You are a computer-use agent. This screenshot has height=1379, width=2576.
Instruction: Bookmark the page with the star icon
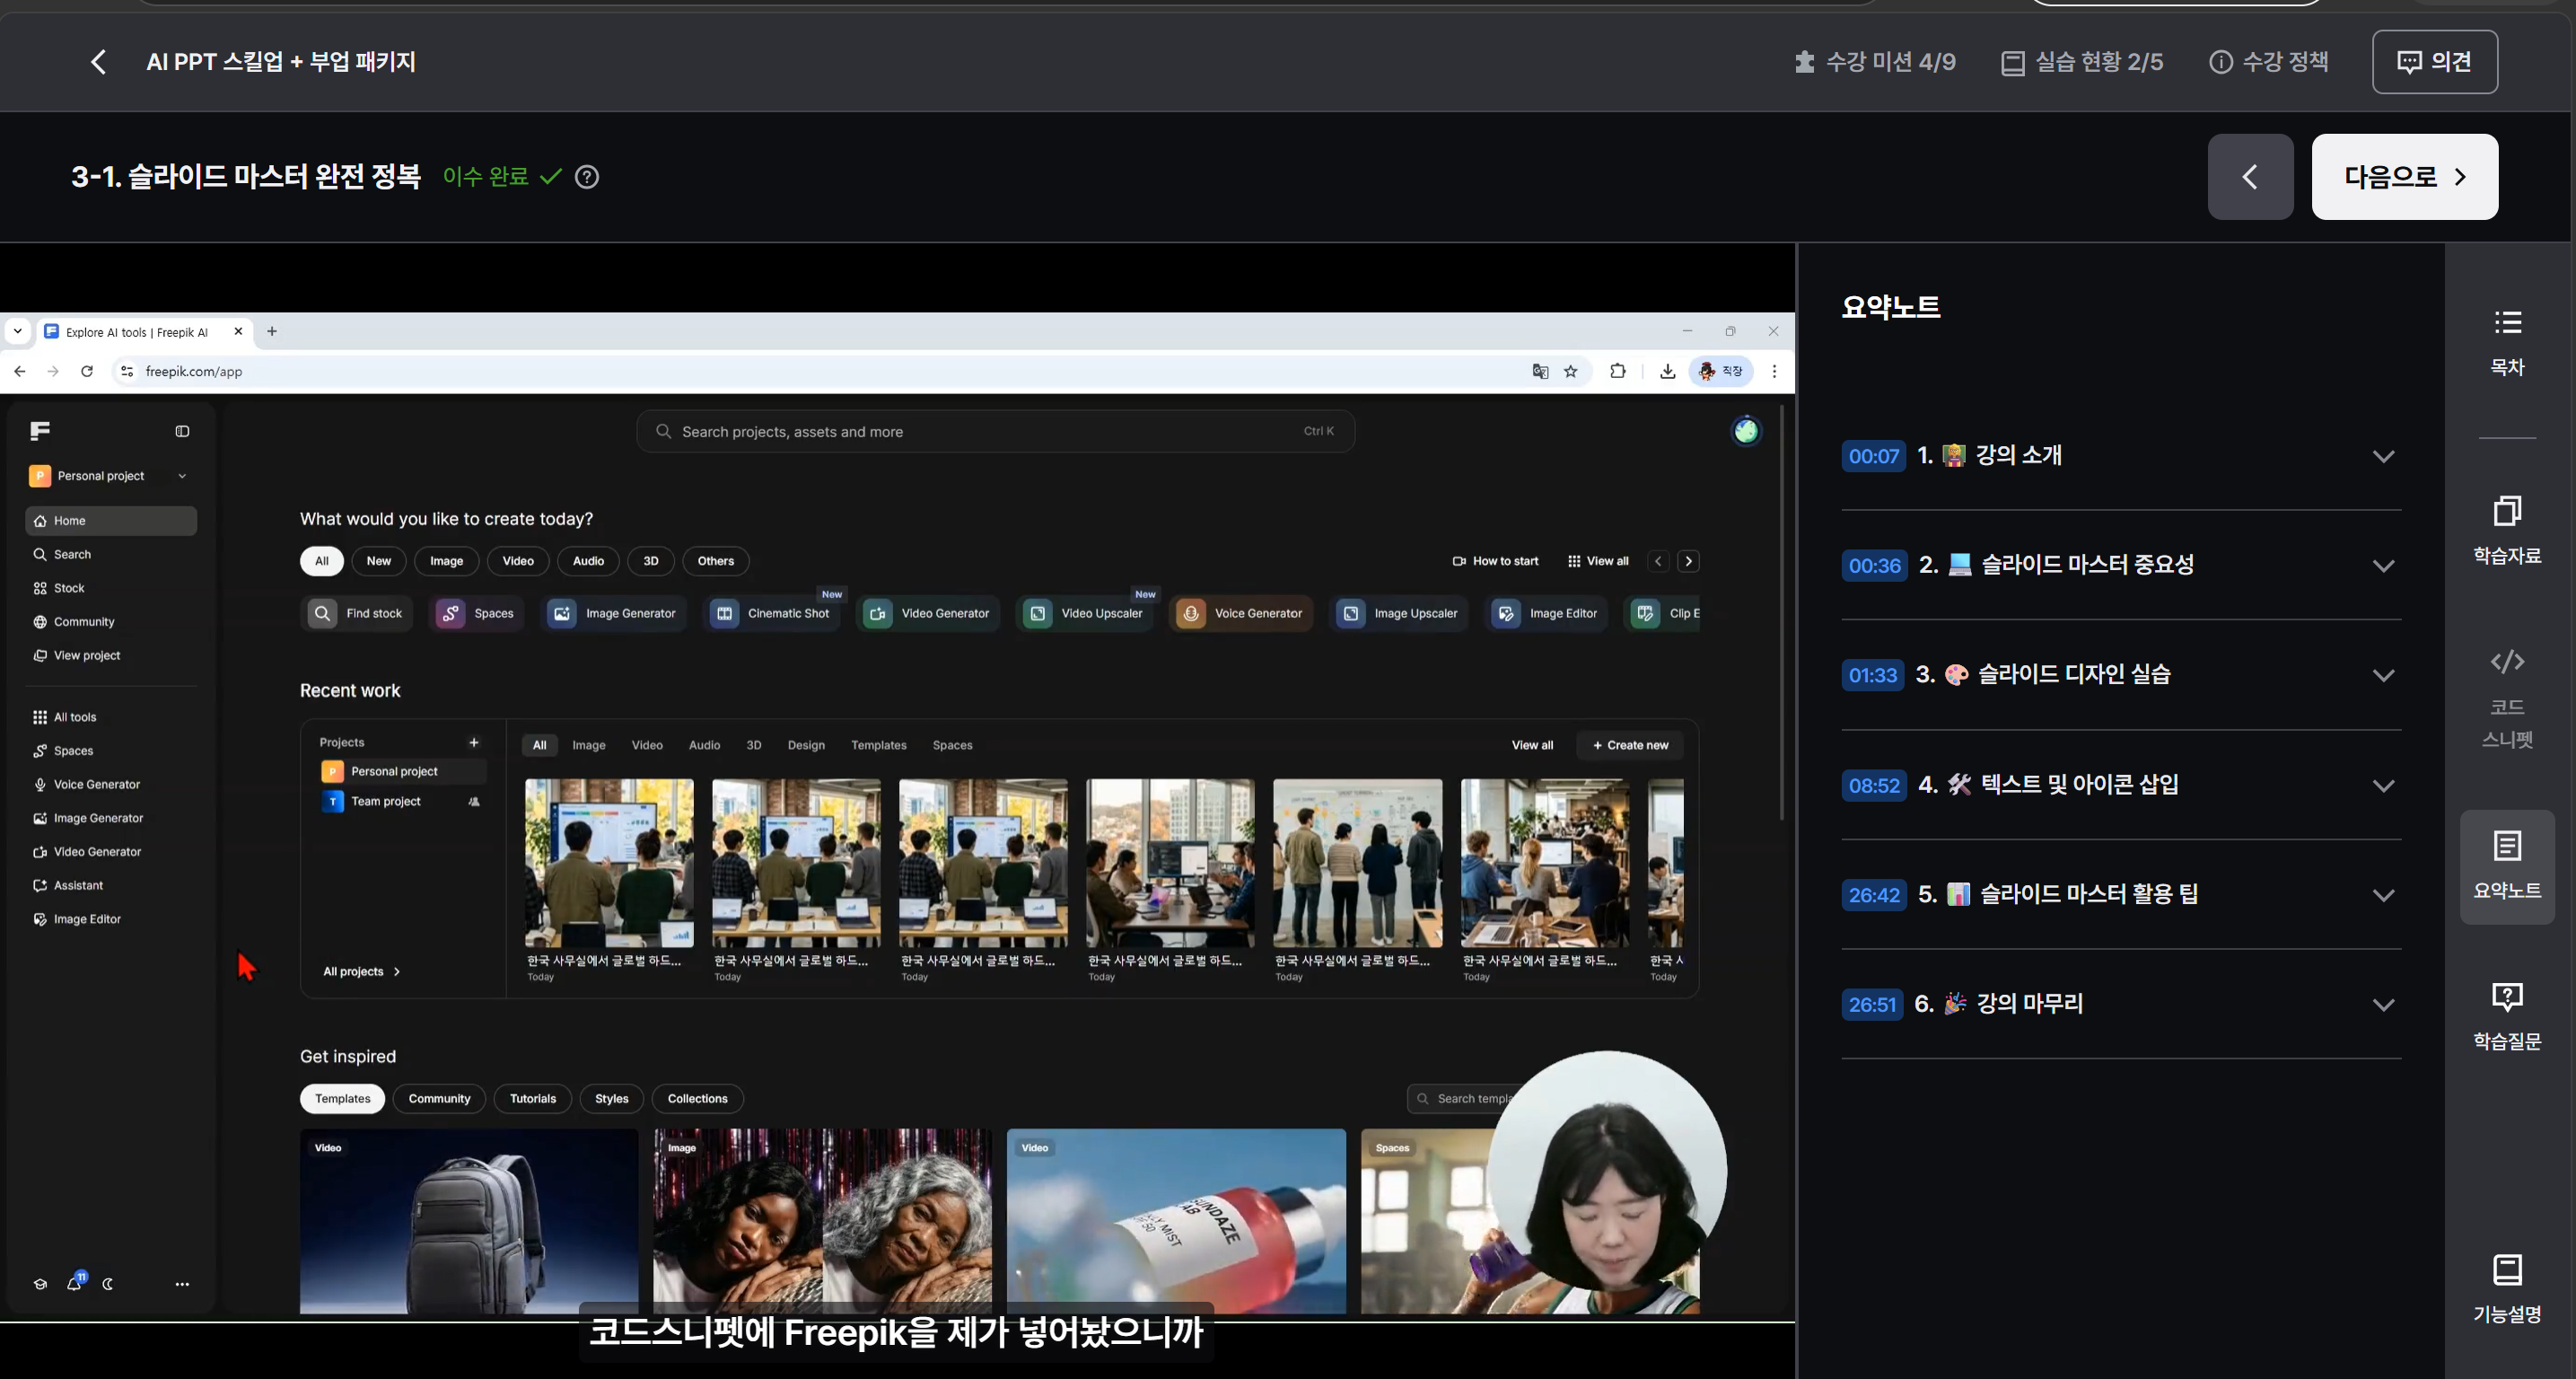tap(1571, 371)
